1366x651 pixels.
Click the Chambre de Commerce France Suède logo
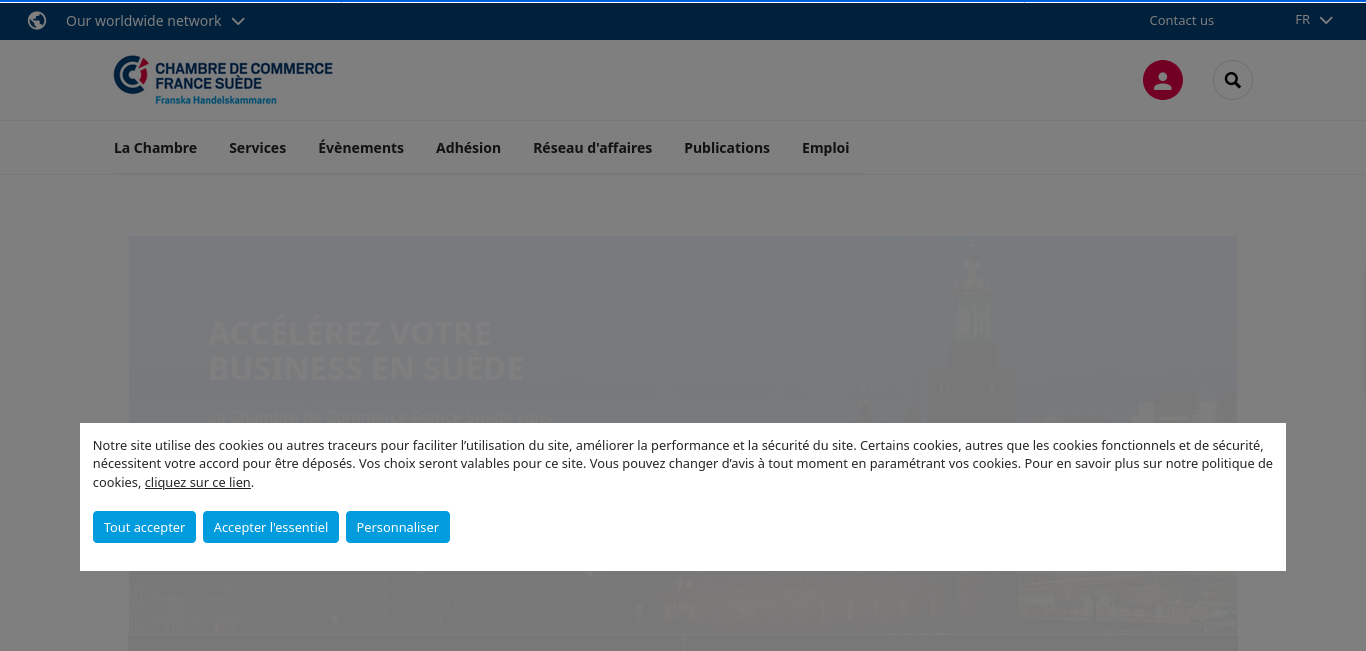[223, 81]
